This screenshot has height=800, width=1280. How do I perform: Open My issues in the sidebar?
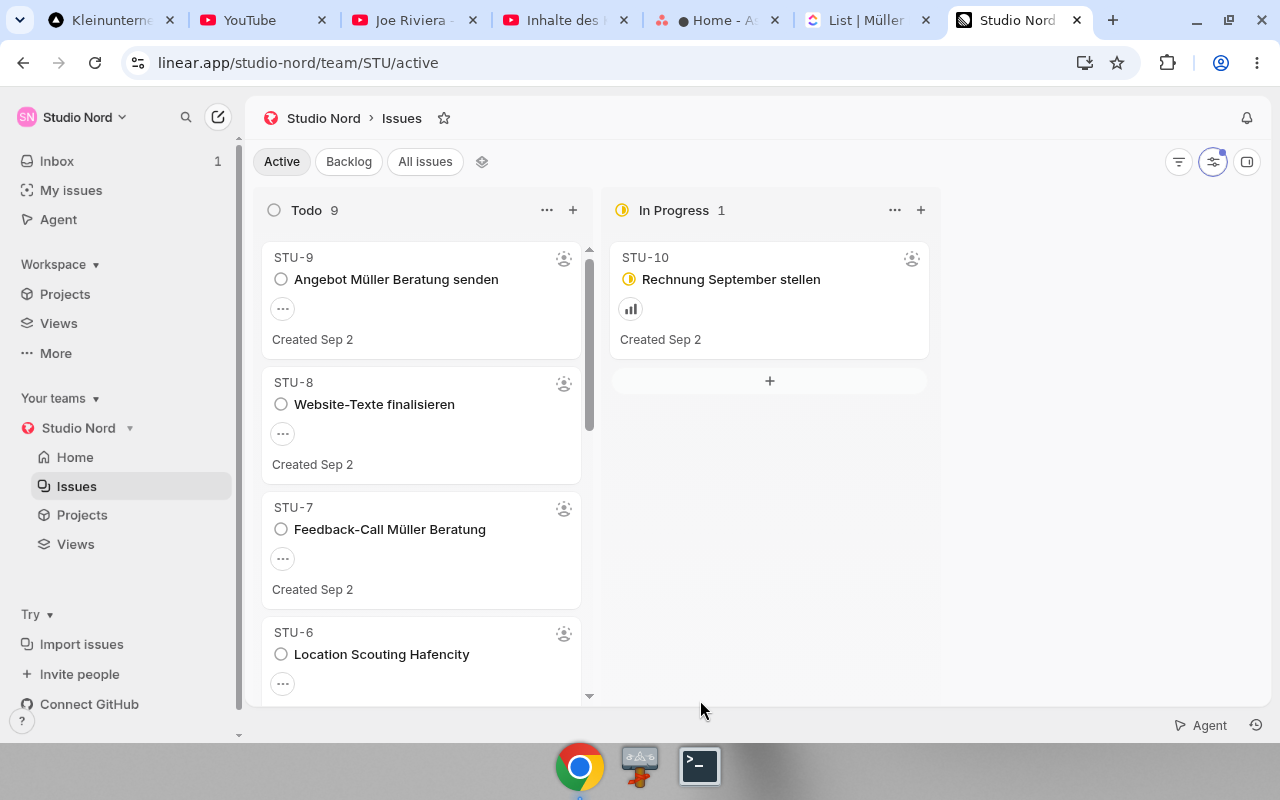click(123, 190)
